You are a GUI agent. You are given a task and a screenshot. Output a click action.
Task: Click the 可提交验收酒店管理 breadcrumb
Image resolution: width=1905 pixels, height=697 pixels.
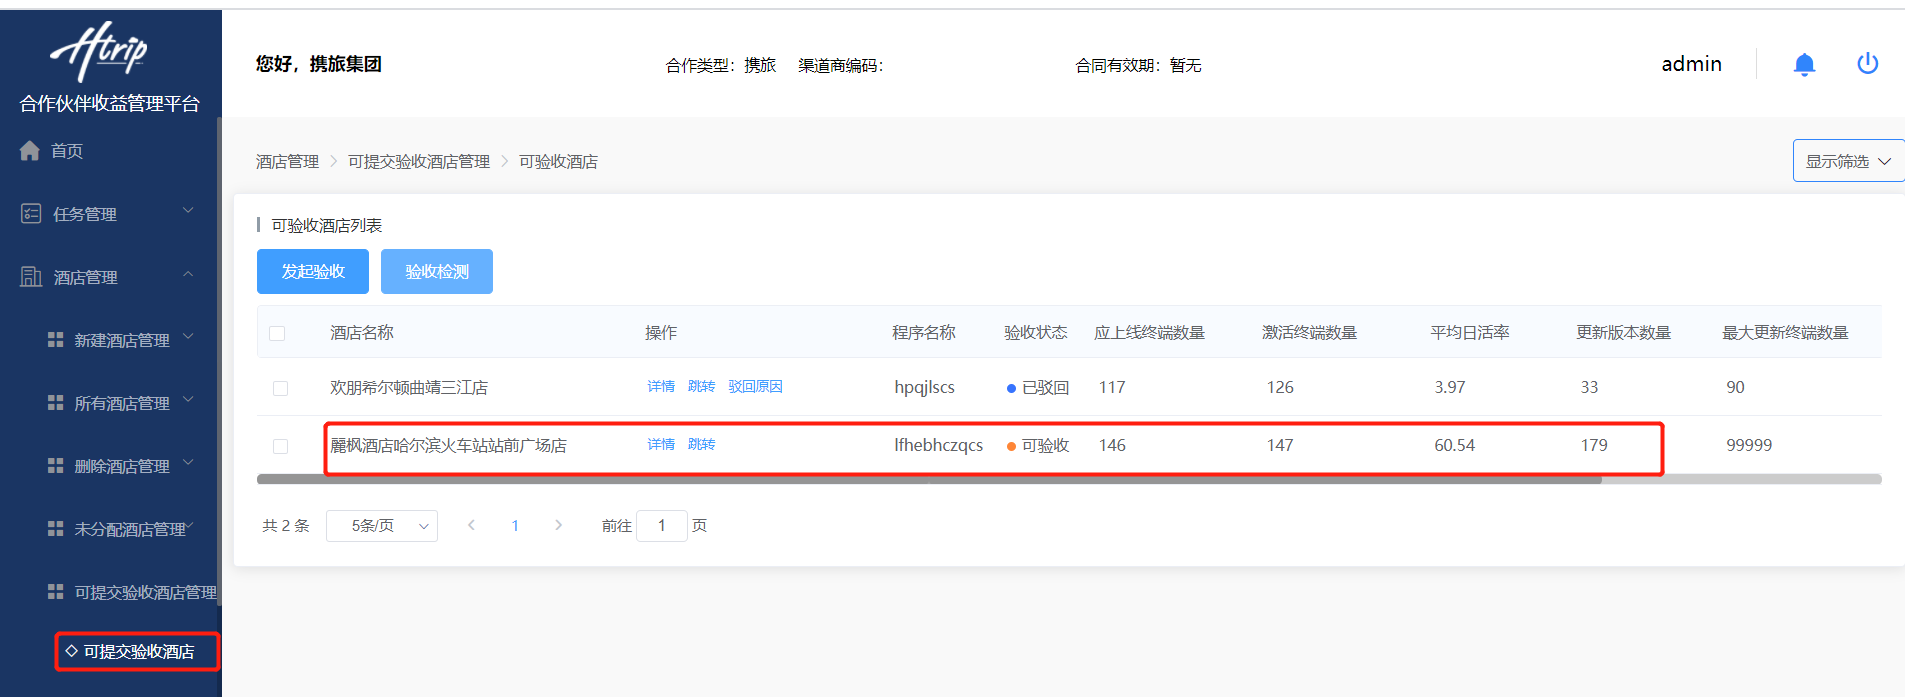419,161
